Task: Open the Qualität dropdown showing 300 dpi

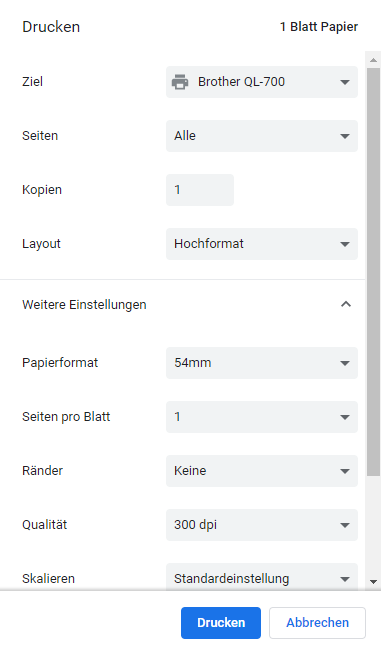Action: point(262,525)
